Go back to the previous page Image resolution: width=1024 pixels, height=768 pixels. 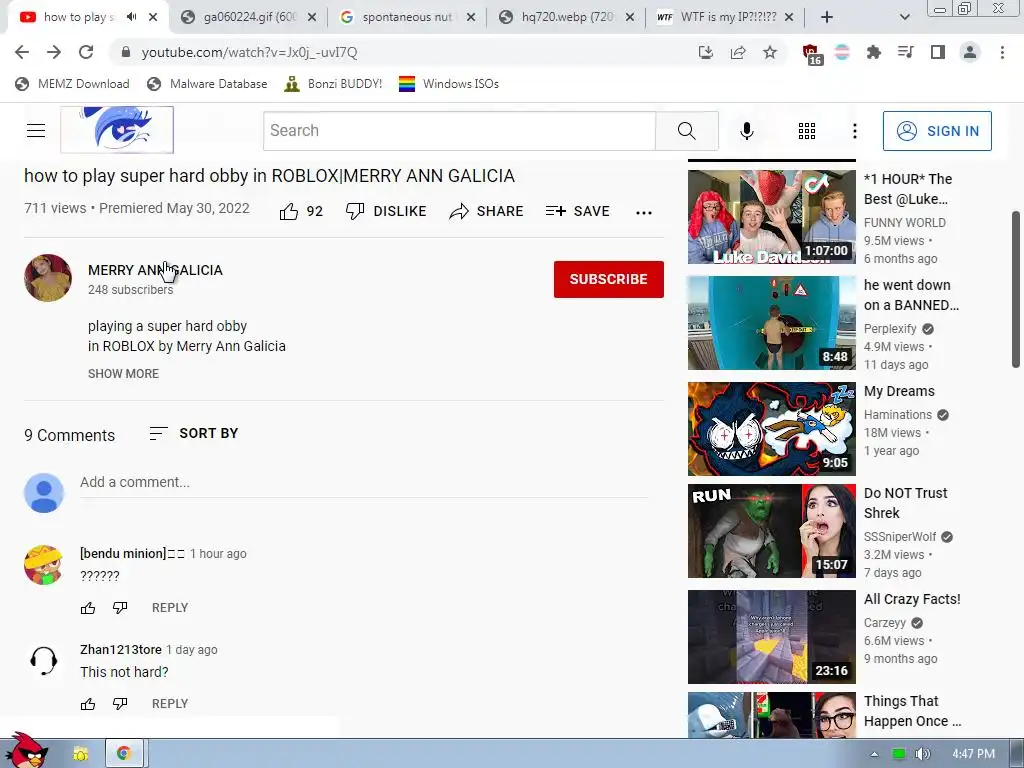click(22, 52)
